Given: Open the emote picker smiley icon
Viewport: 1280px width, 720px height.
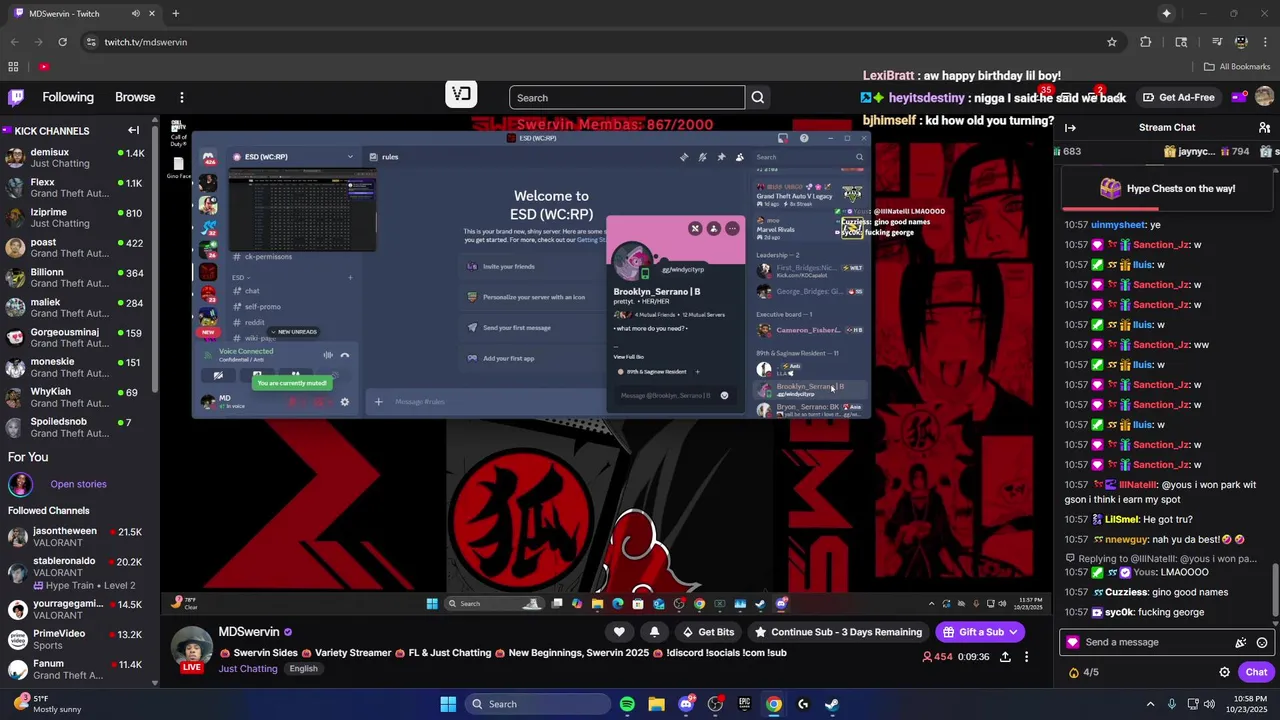Looking at the screenshot, I should click(x=1262, y=643).
